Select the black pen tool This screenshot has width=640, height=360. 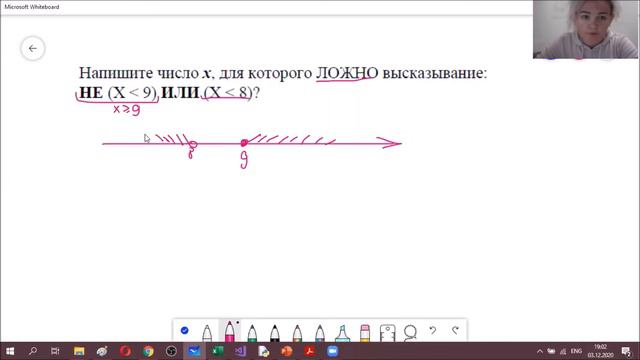pos(275,333)
